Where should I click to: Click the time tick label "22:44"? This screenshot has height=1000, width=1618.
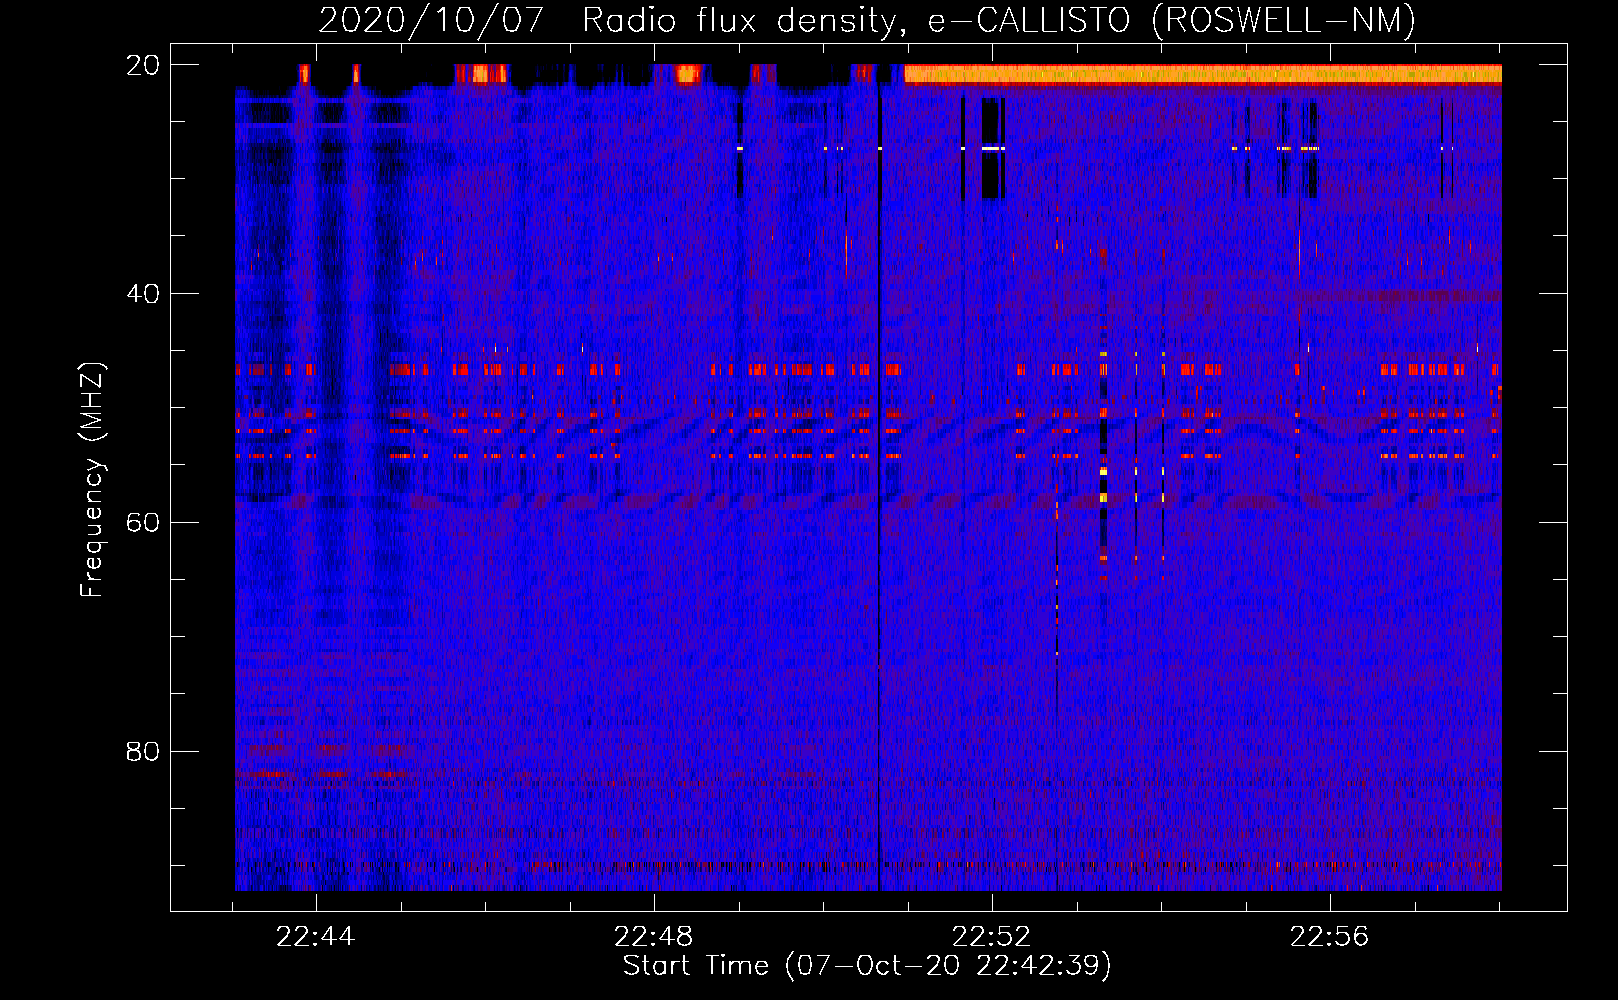pos(316,937)
